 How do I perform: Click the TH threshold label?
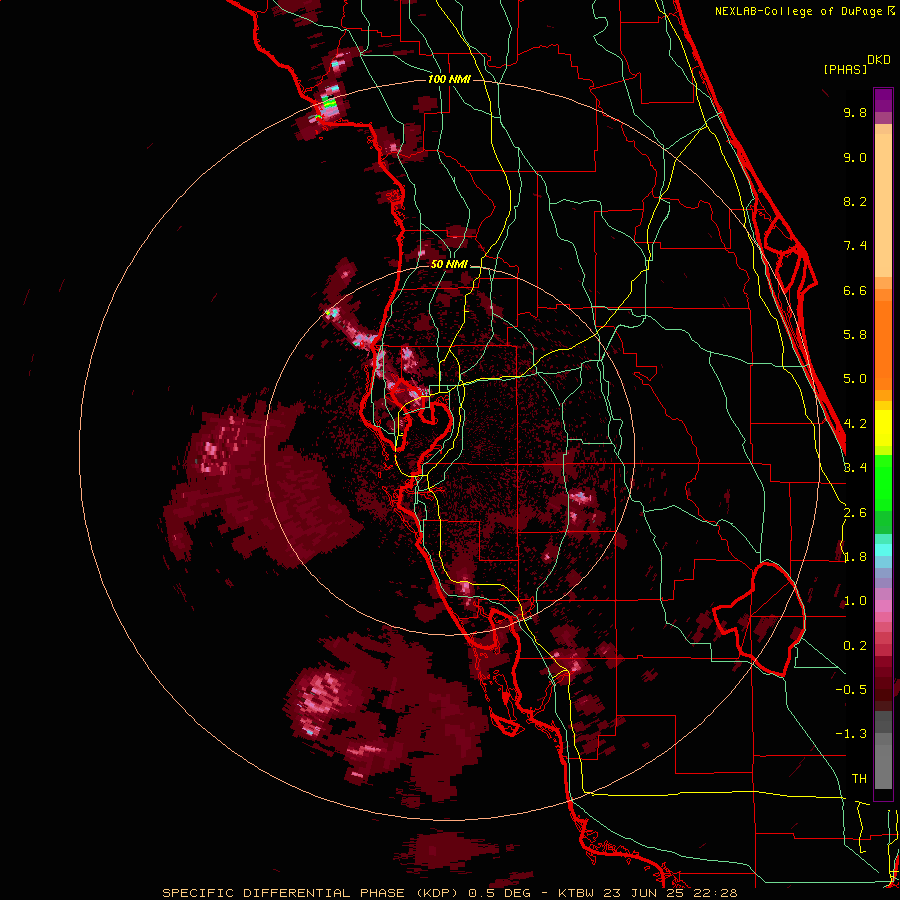859,779
